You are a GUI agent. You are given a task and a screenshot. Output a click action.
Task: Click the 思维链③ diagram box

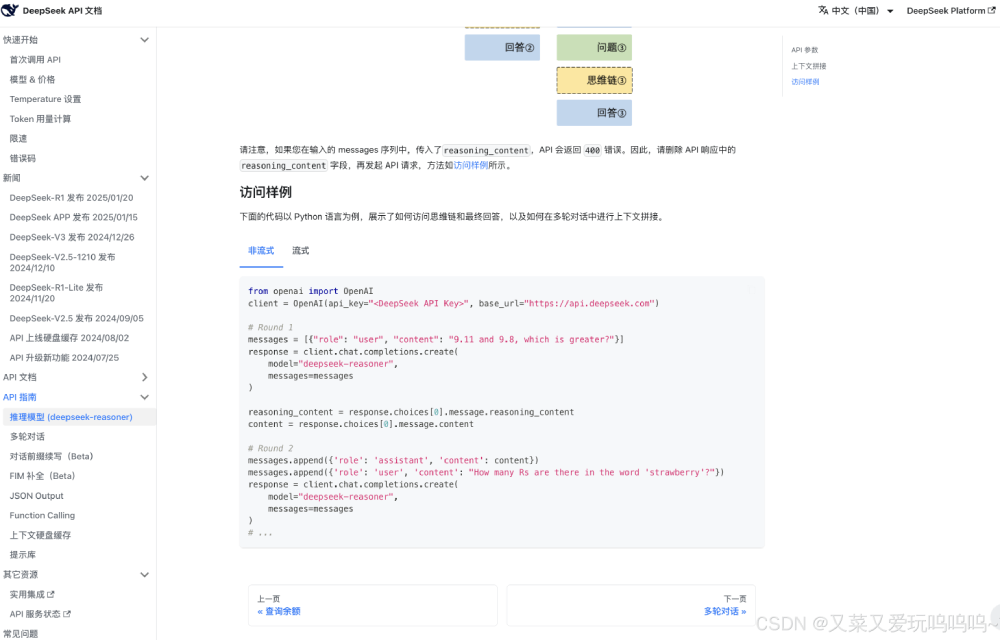[594, 80]
